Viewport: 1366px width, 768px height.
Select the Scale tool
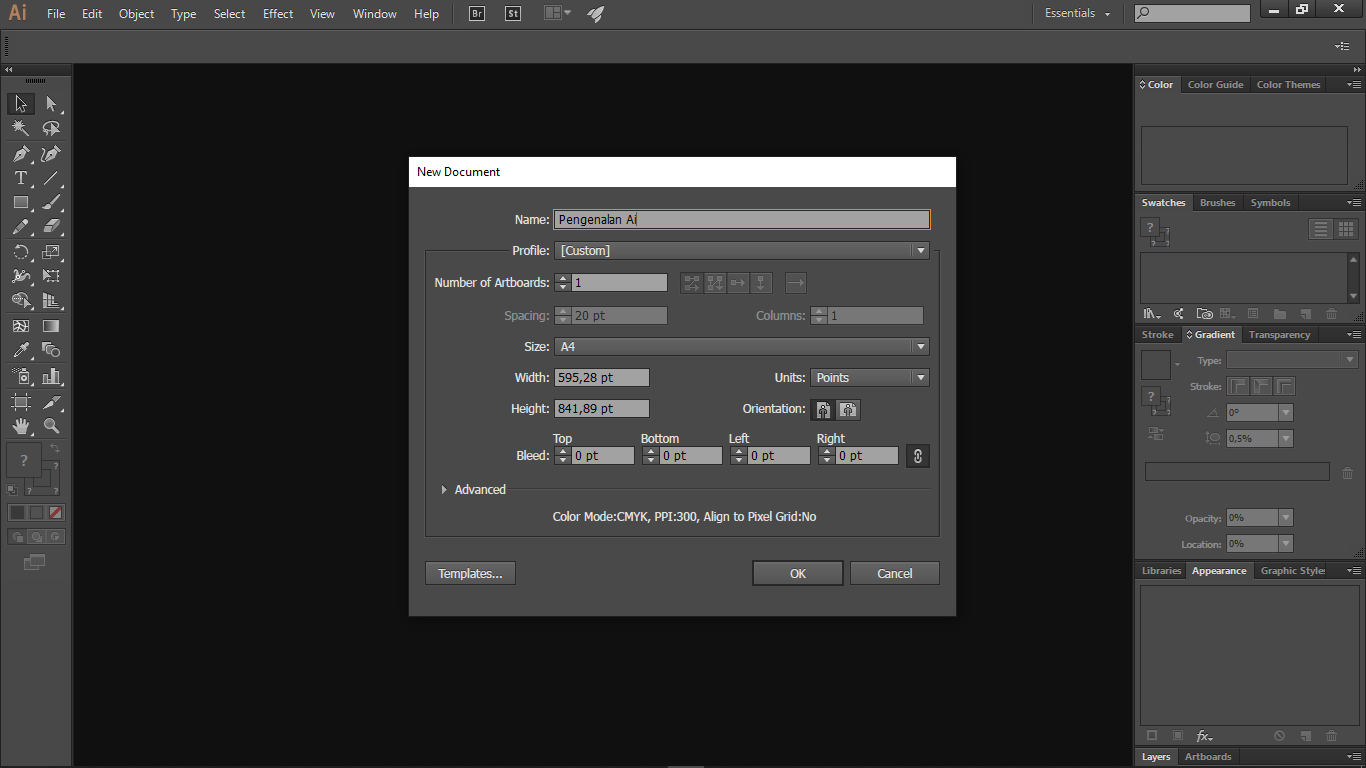click(x=52, y=252)
